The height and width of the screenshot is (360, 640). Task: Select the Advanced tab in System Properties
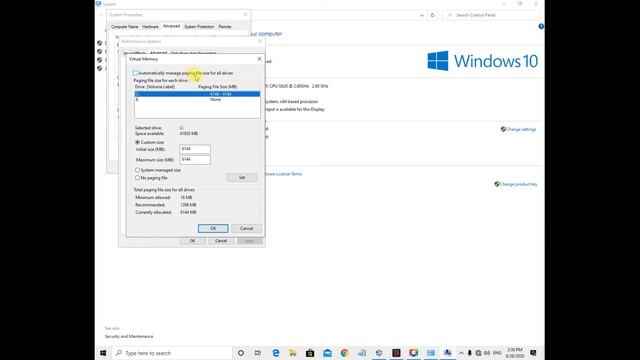point(171,26)
